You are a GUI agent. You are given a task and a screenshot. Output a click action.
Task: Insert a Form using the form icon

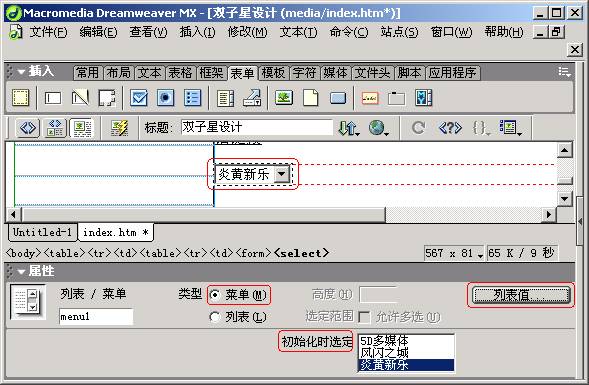click(x=20, y=98)
